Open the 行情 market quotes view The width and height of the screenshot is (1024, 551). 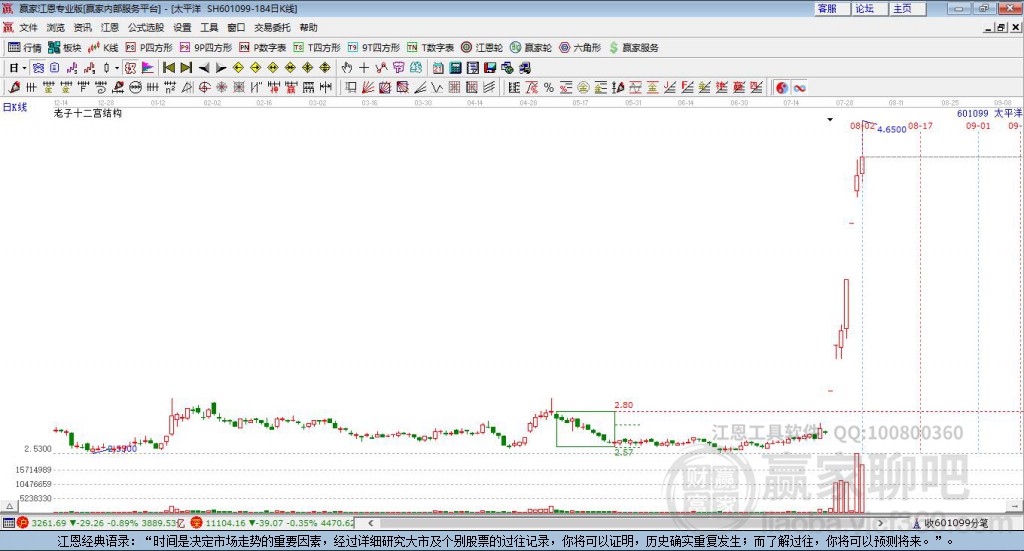(x=25, y=47)
